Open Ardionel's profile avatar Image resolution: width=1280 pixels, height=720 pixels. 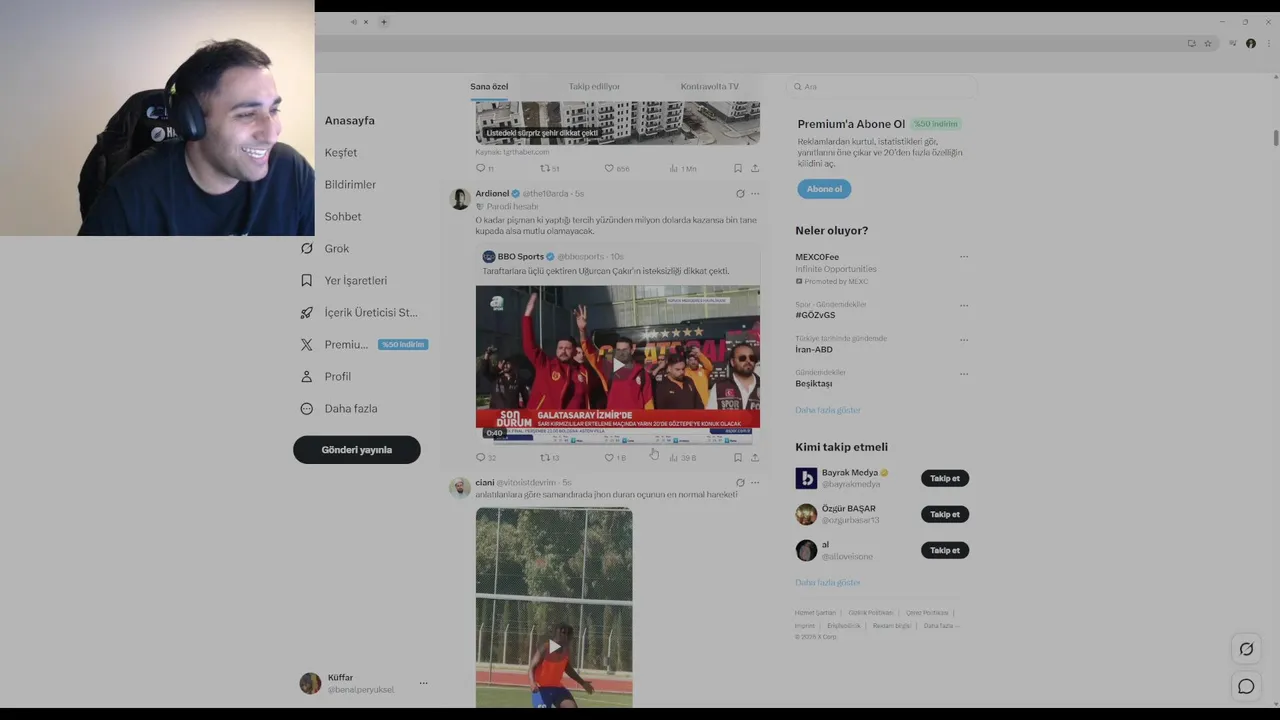click(x=460, y=199)
